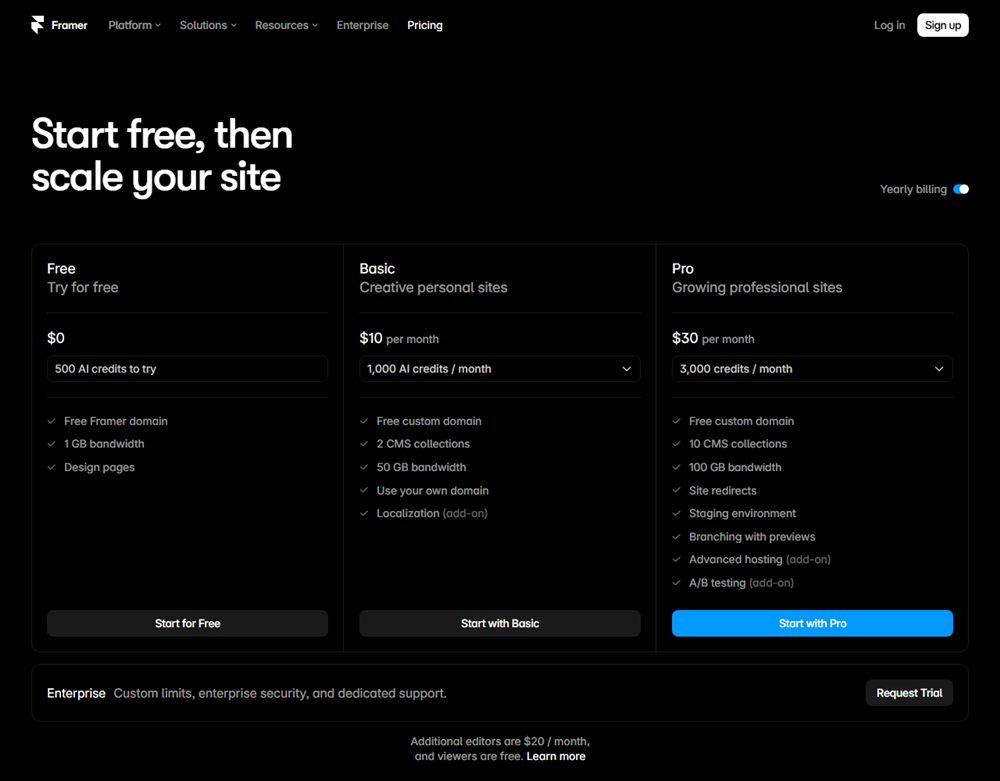
Task: Click the Pro plan title
Action: click(x=682, y=268)
